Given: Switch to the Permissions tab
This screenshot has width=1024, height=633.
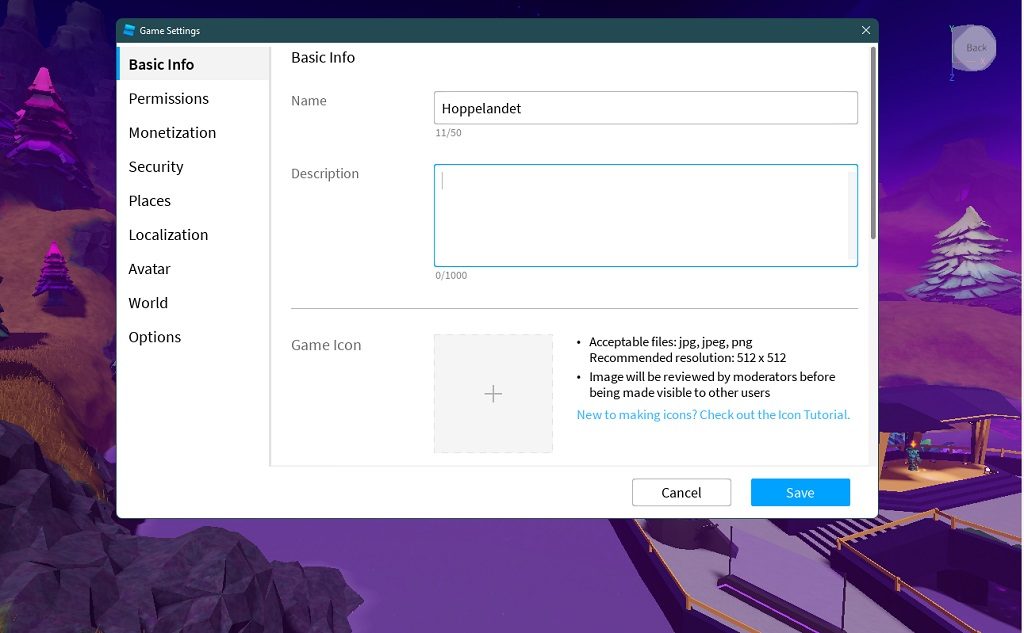Looking at the screenshot, I should (x=193, y=98).
